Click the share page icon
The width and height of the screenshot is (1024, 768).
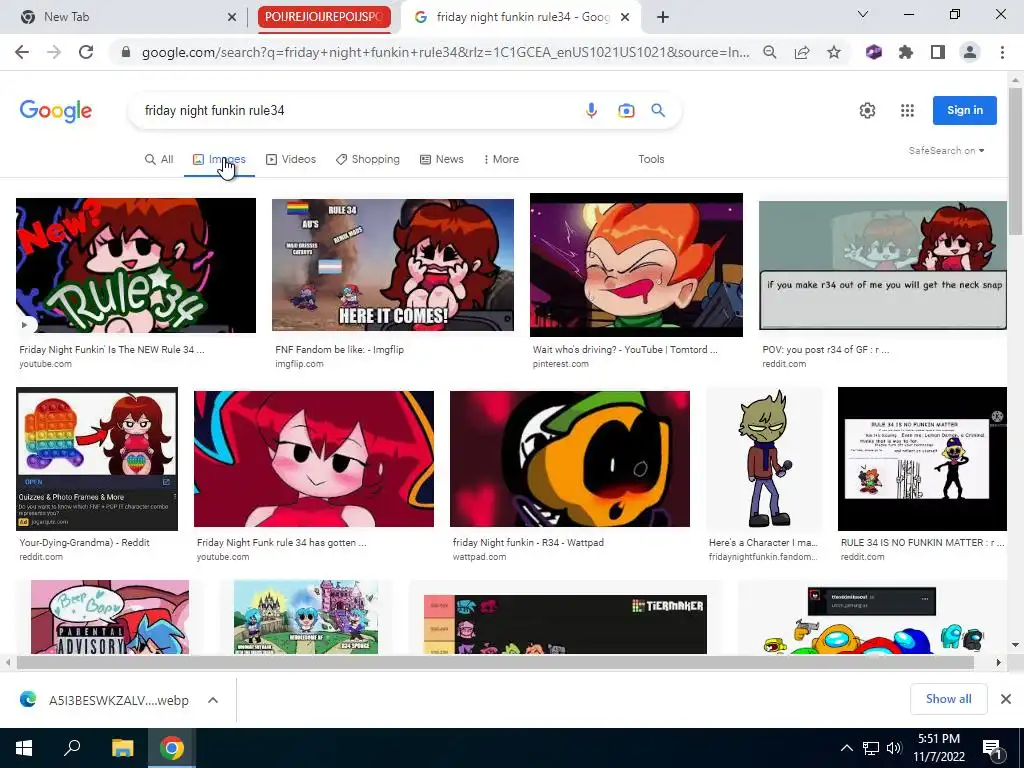coord(802,52)
